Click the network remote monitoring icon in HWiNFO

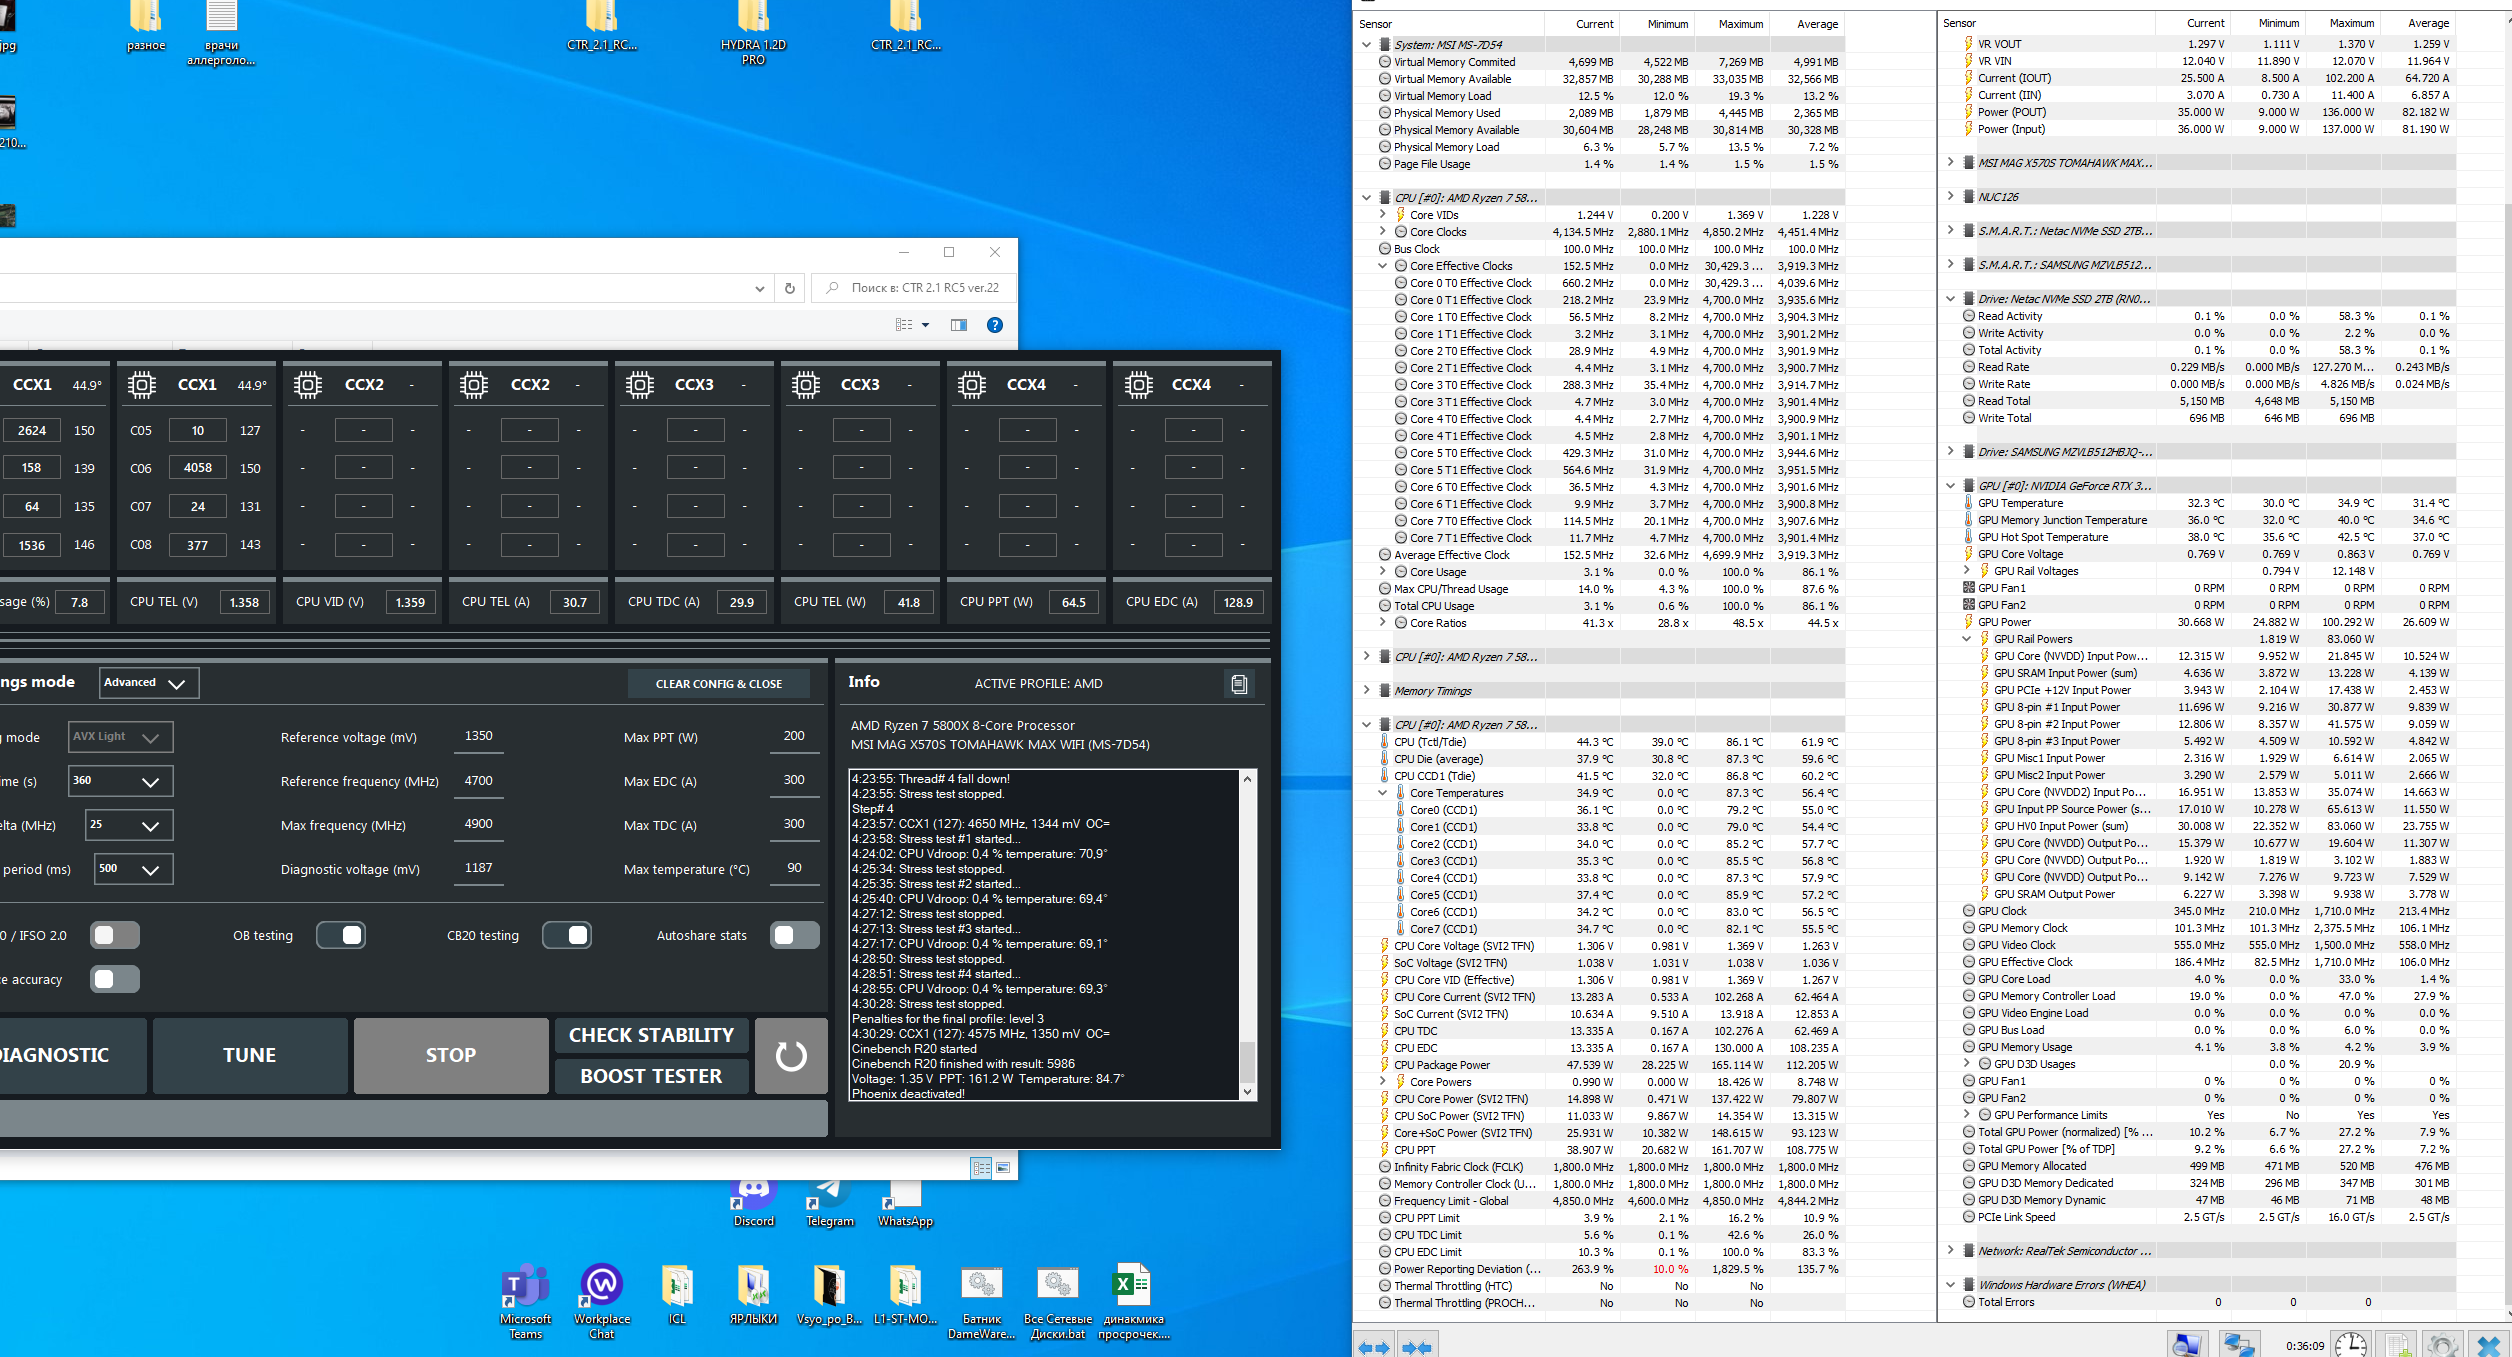(2238, 1345)
